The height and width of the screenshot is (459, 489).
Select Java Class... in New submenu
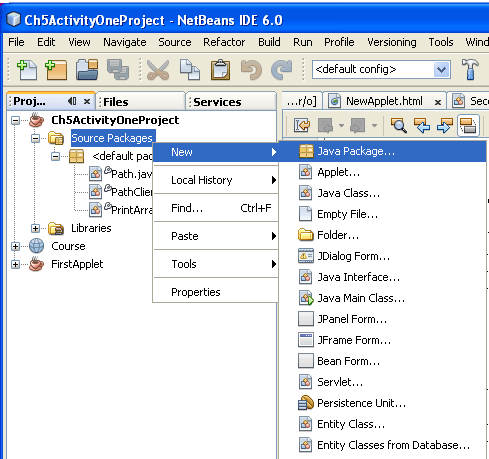click(383, 193)
